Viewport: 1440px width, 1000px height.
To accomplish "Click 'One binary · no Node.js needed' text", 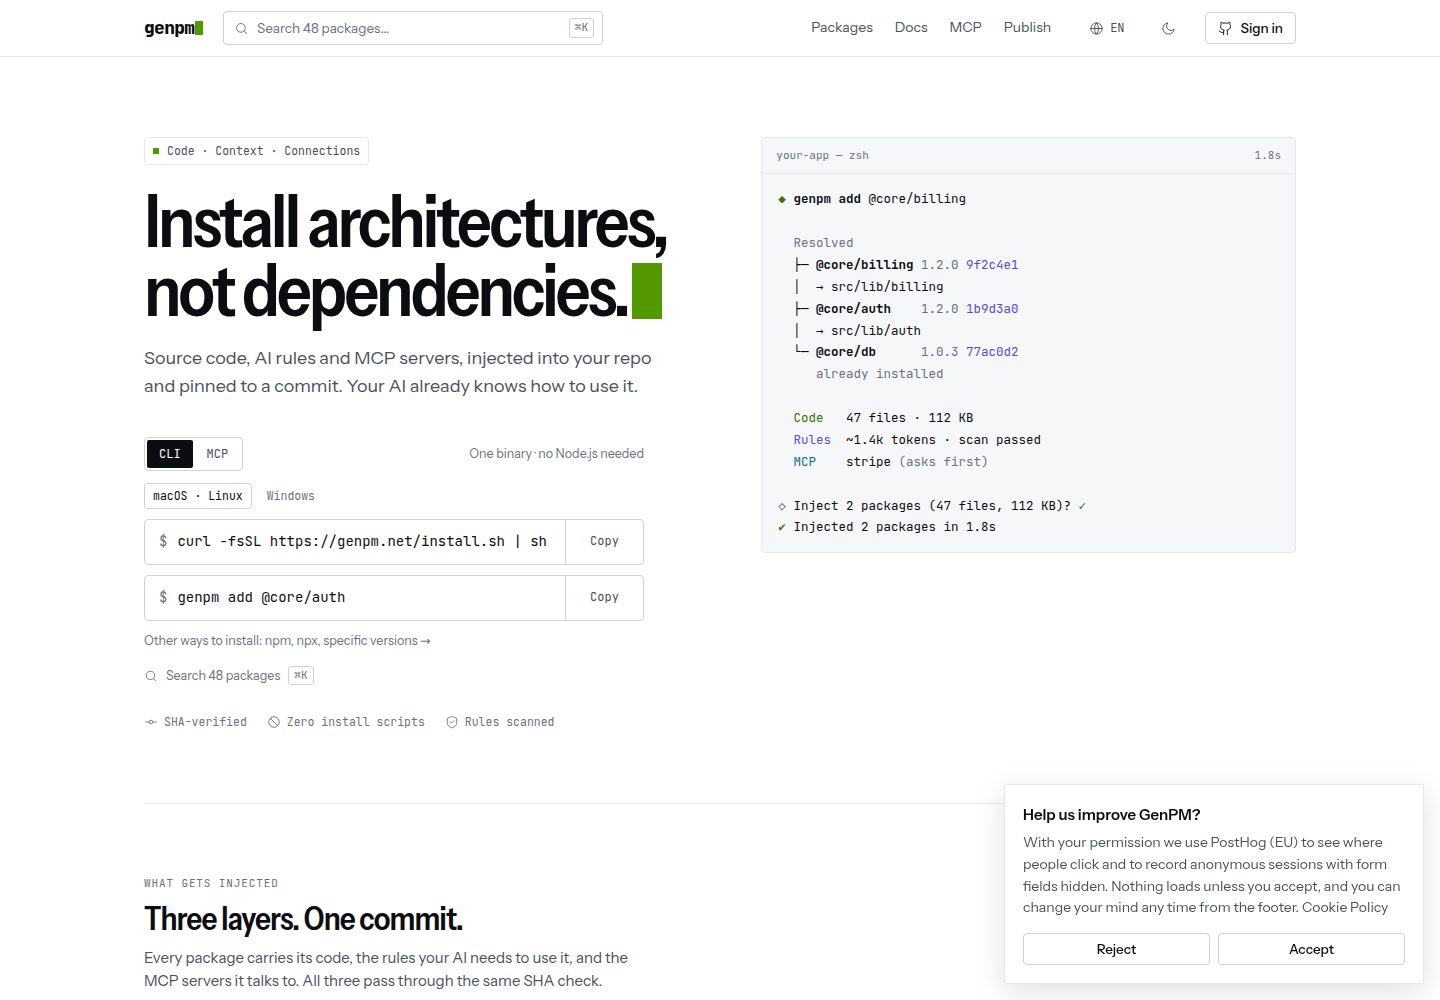I will [x=556, y=454].
